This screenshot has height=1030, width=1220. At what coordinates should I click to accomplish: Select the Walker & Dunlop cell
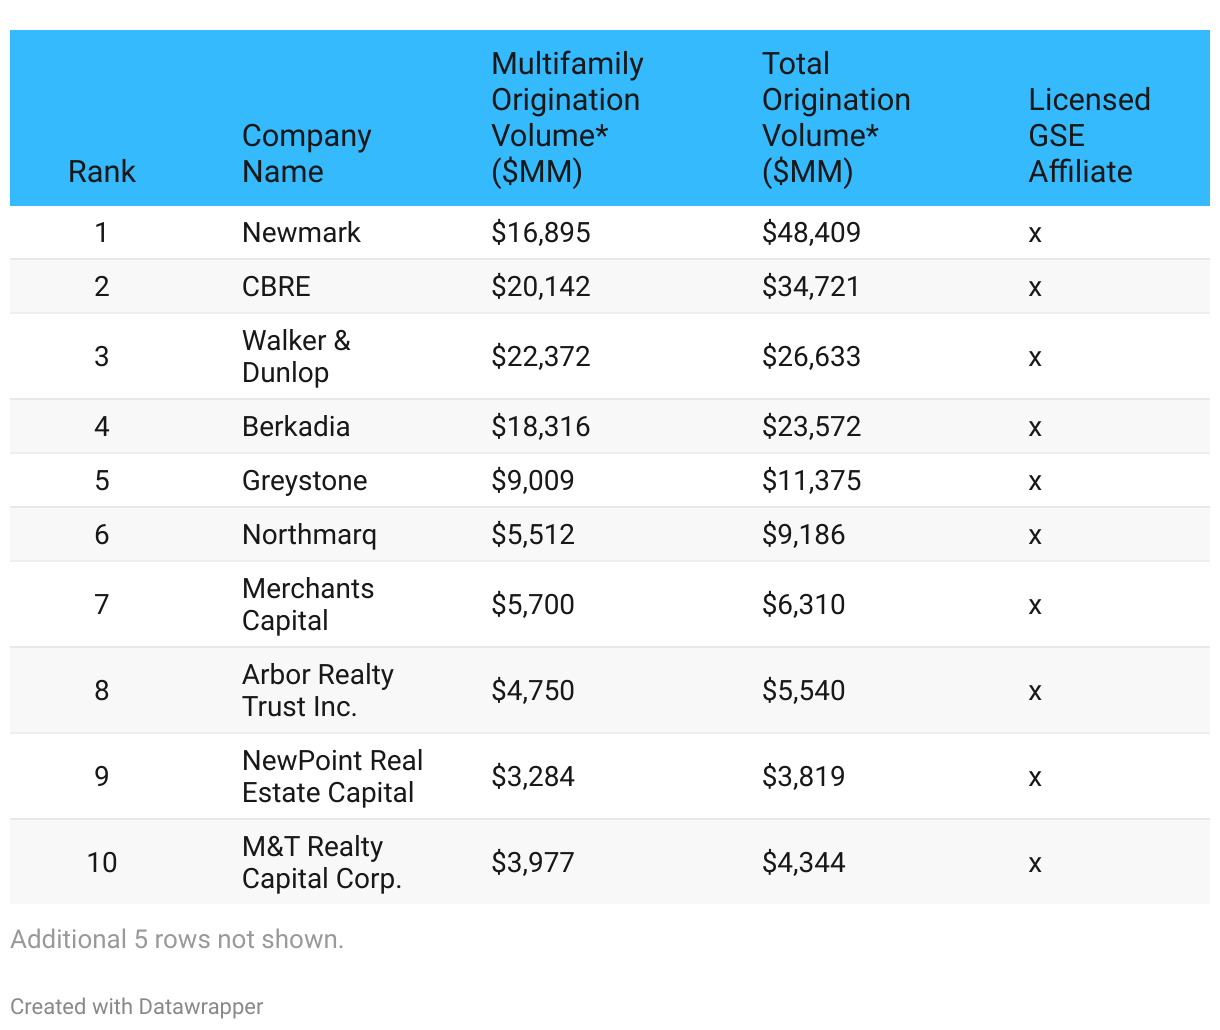pos(296,356)
